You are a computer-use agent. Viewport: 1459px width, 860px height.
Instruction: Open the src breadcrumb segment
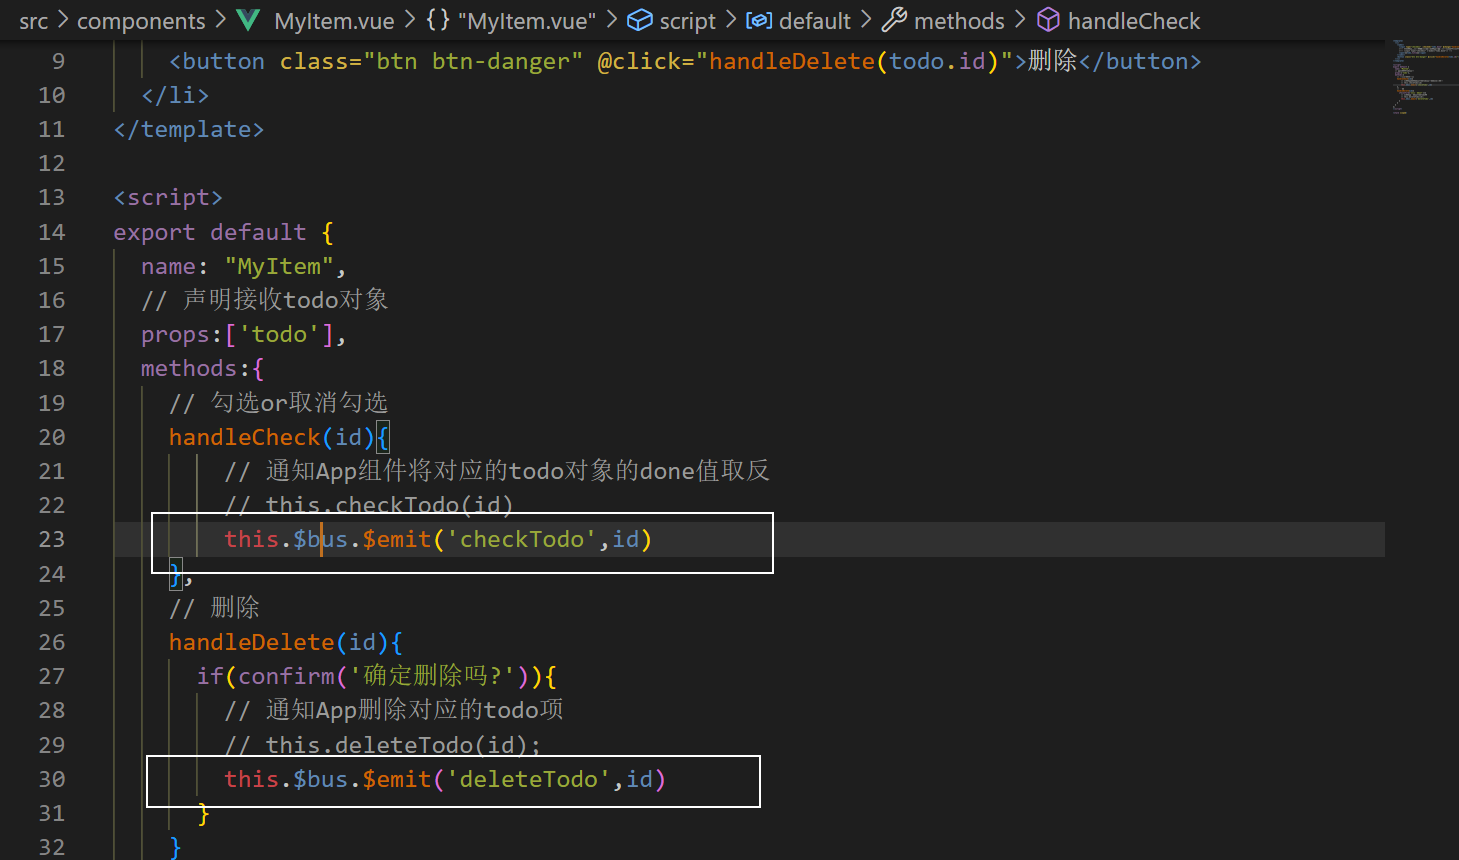pyautogui.click(x=33, y=21)
